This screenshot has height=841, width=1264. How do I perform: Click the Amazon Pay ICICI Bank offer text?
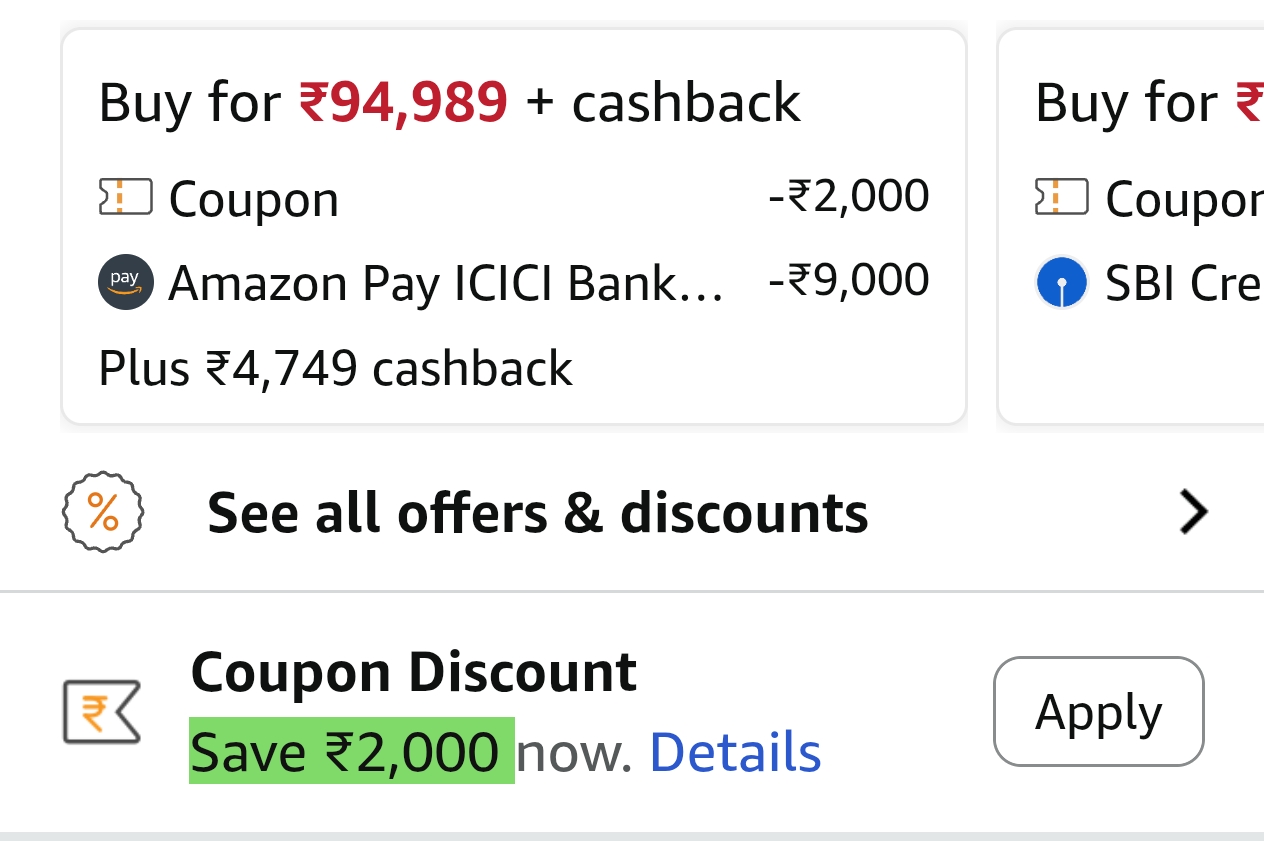445,284
